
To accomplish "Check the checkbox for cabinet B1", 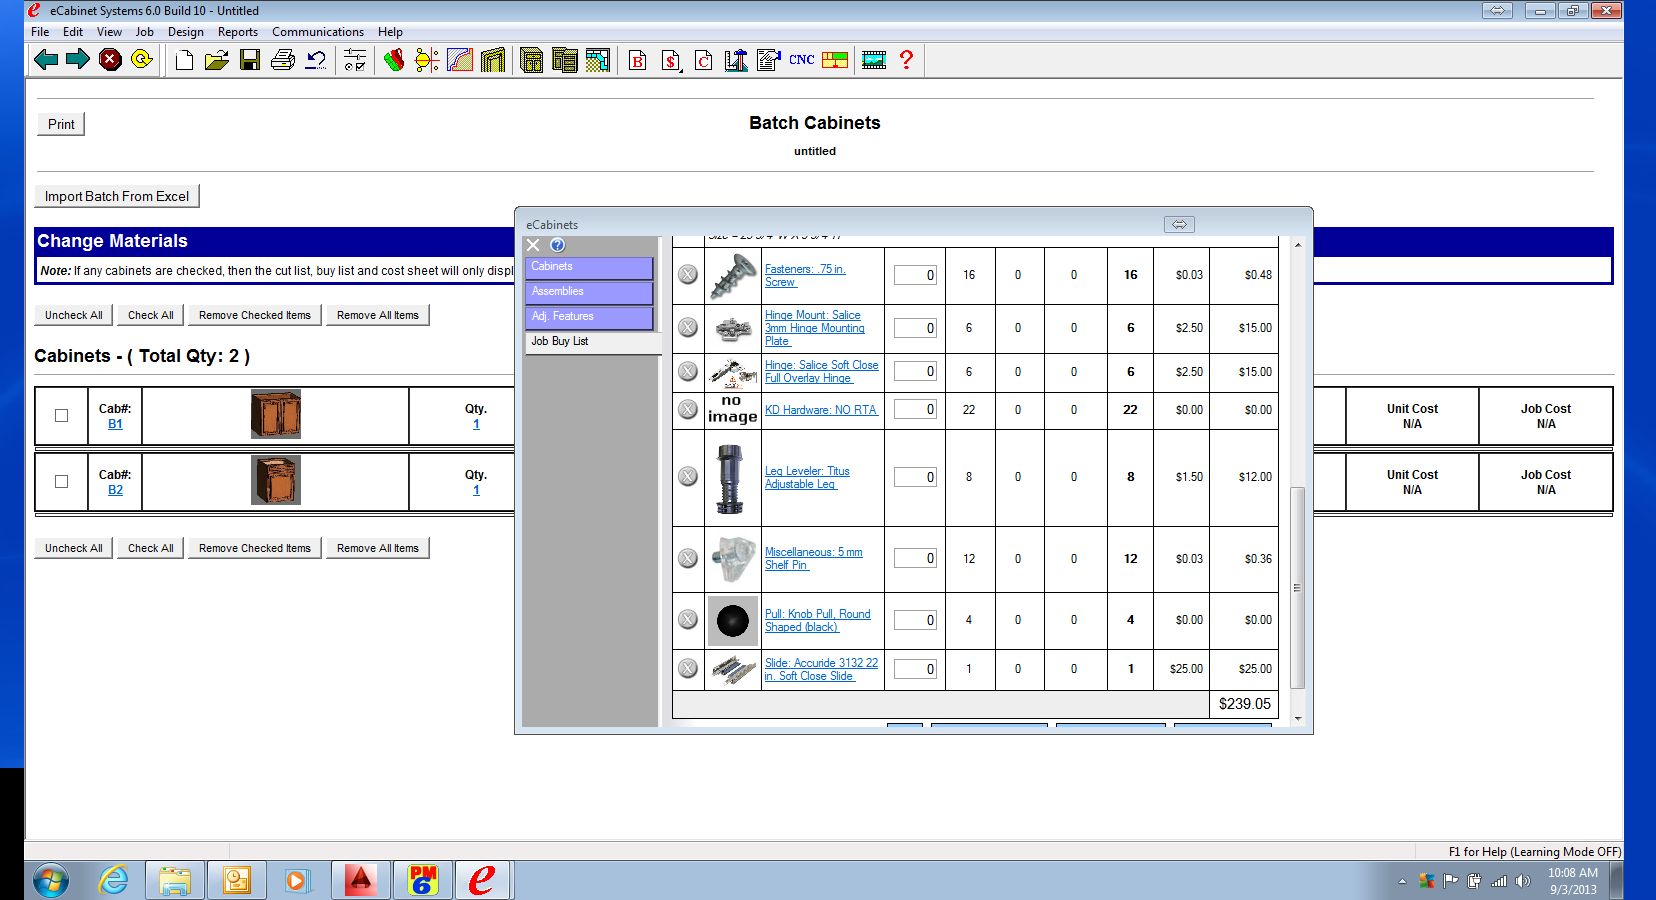I will tap(62, 416).
